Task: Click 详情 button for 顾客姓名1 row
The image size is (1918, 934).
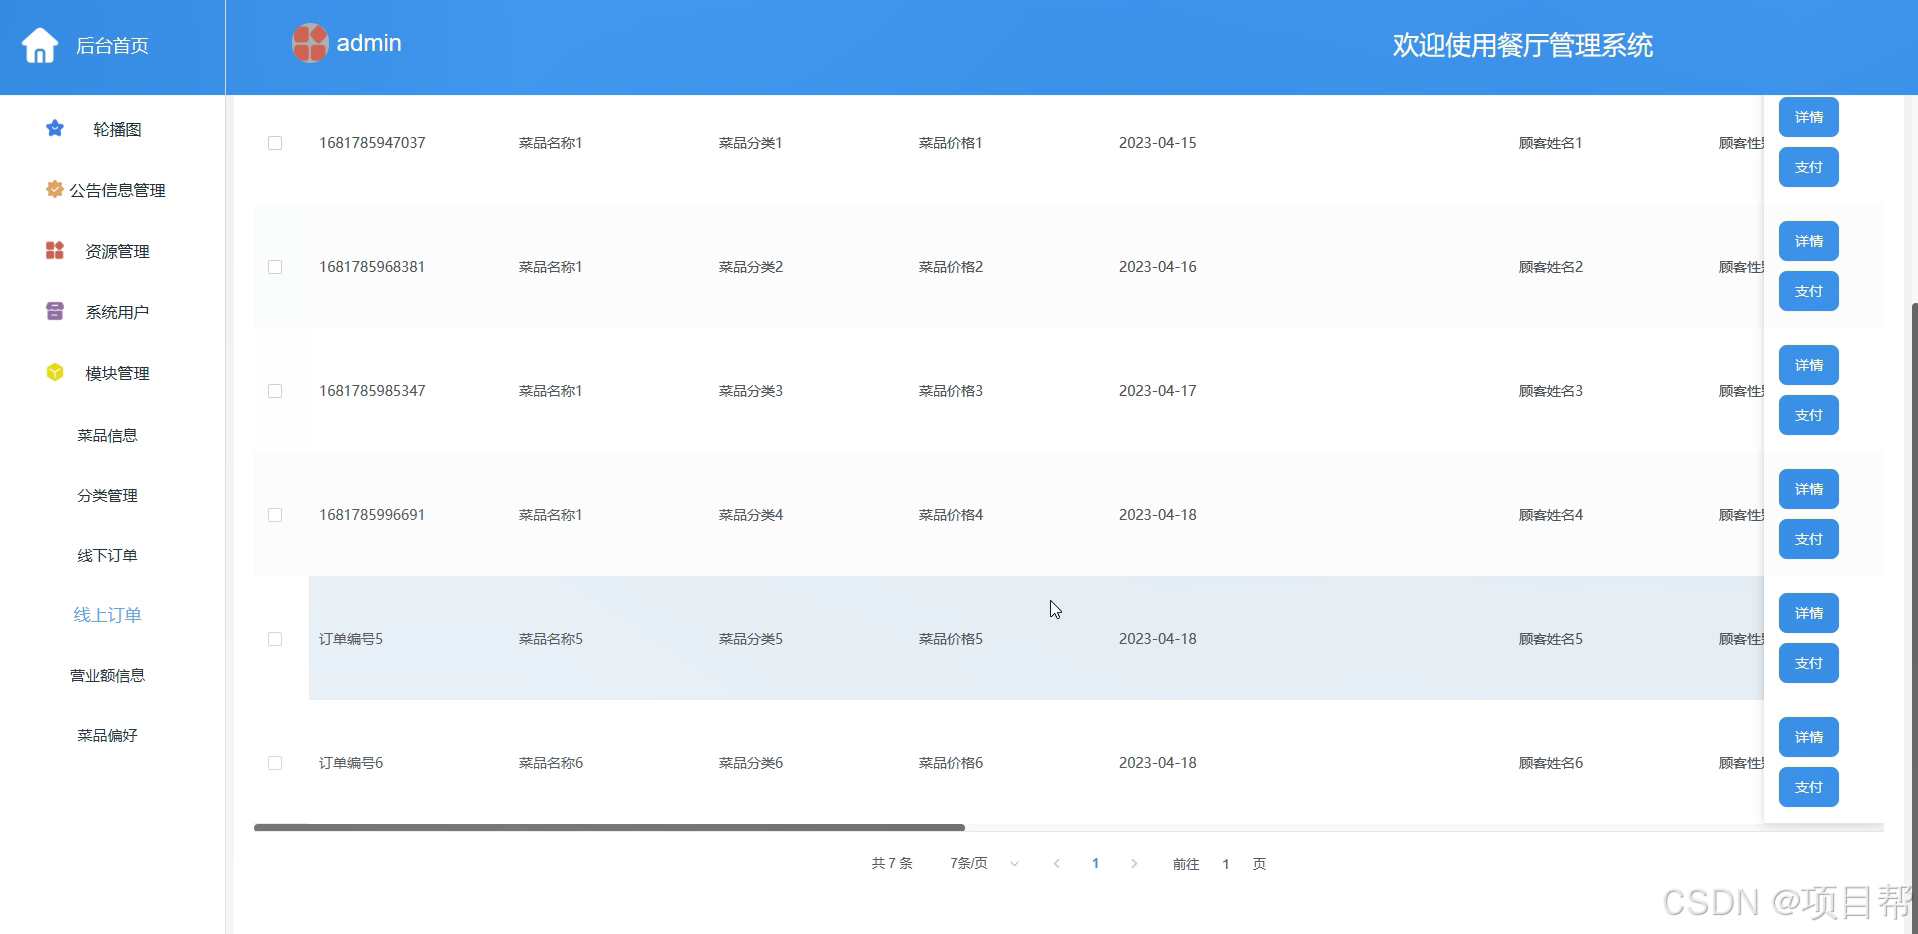Action: [x=1808, y=117]
